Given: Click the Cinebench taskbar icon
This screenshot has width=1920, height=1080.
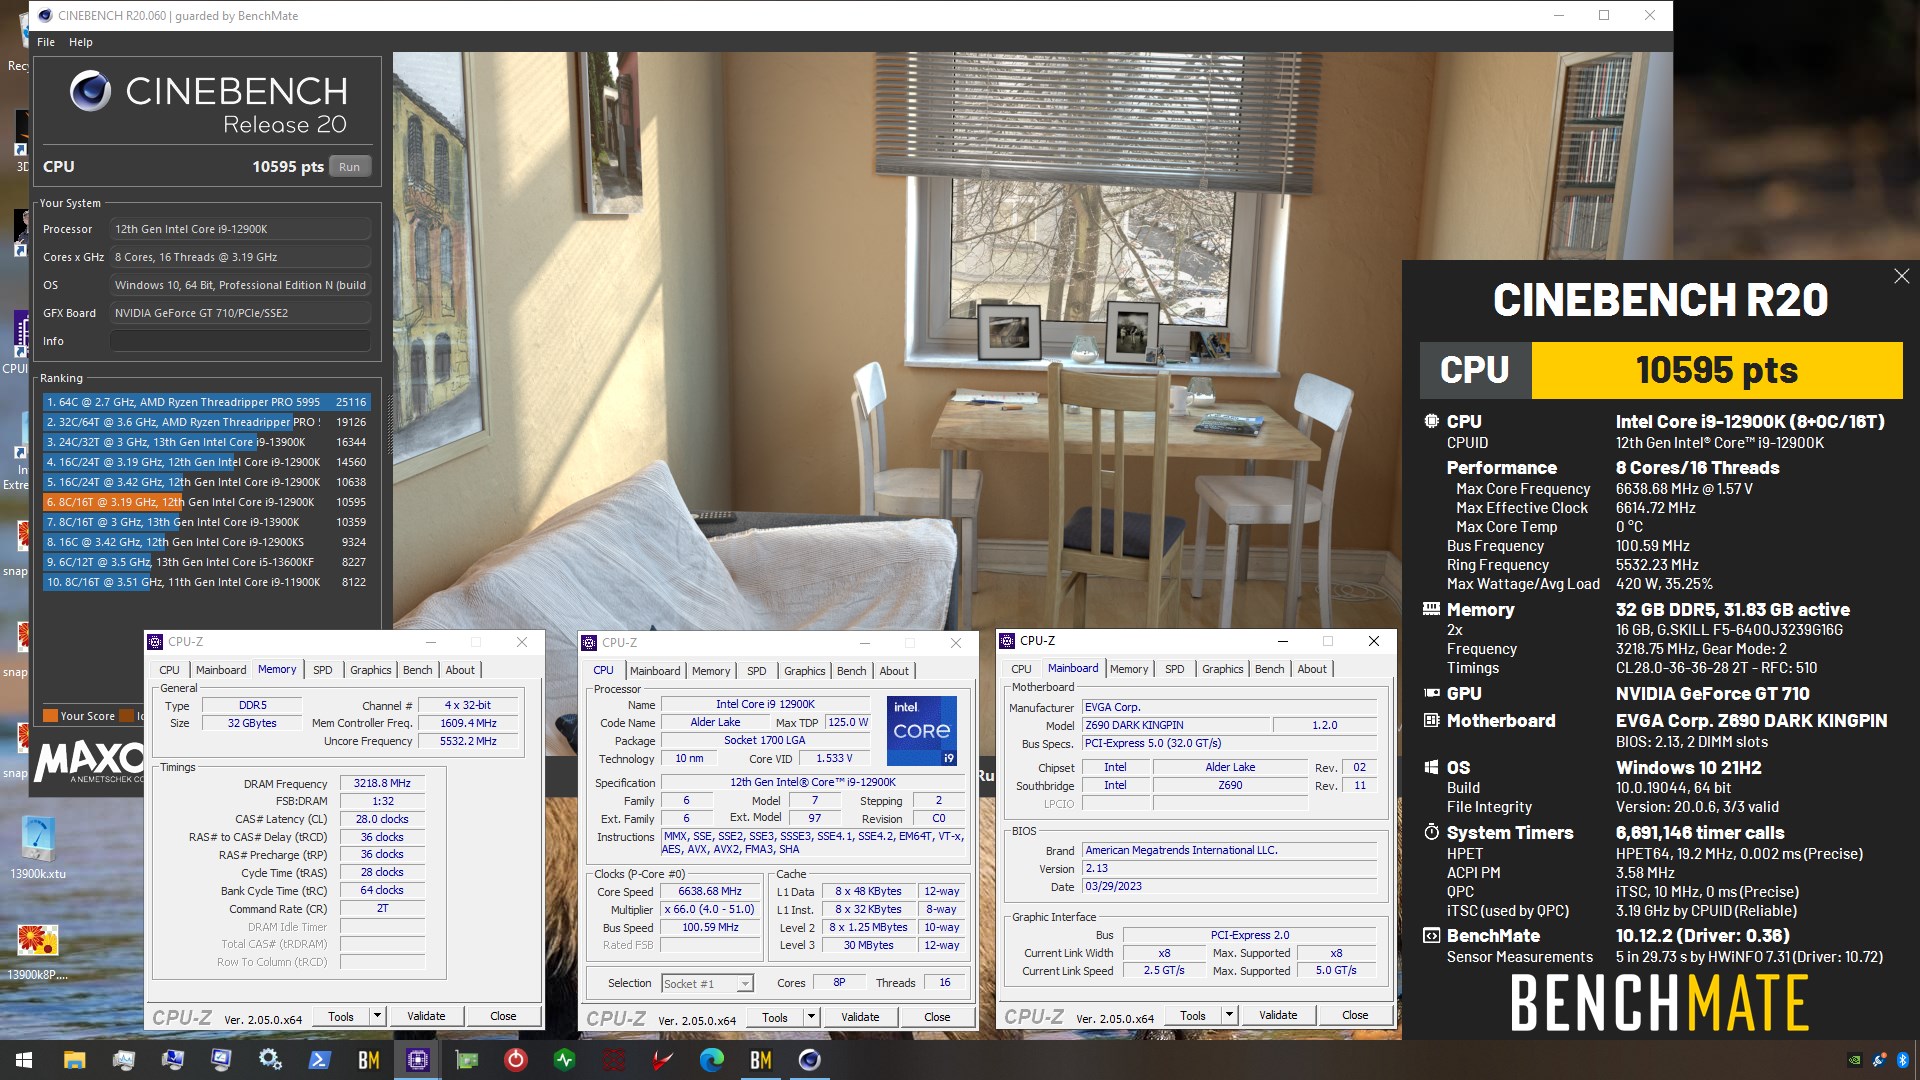Looking at the screenshot, I should coord(809,1060).
